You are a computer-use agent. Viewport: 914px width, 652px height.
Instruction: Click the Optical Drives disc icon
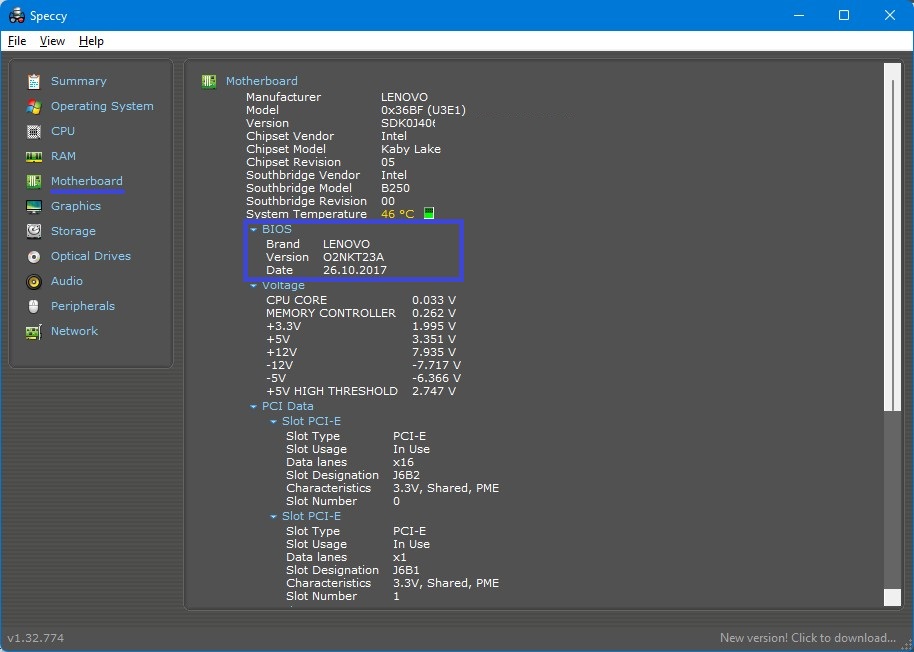[34, 256]
